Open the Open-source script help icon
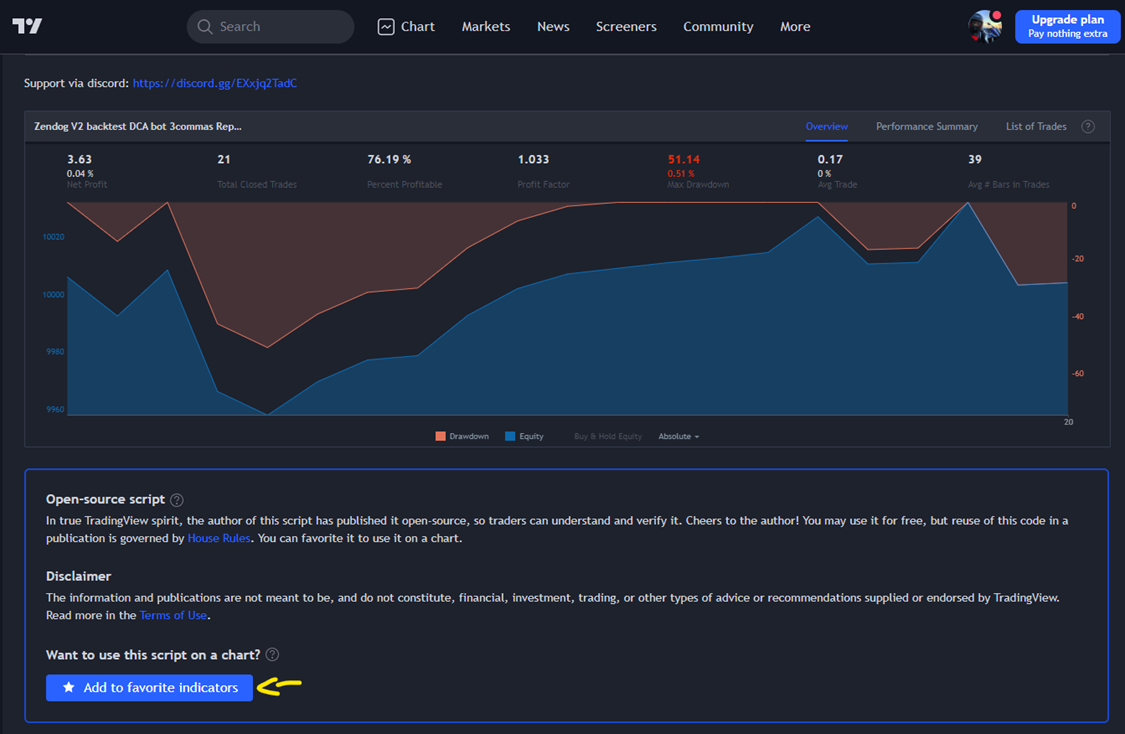Image resolution: width=1125 pixels, height=734 pixels. 177,499
